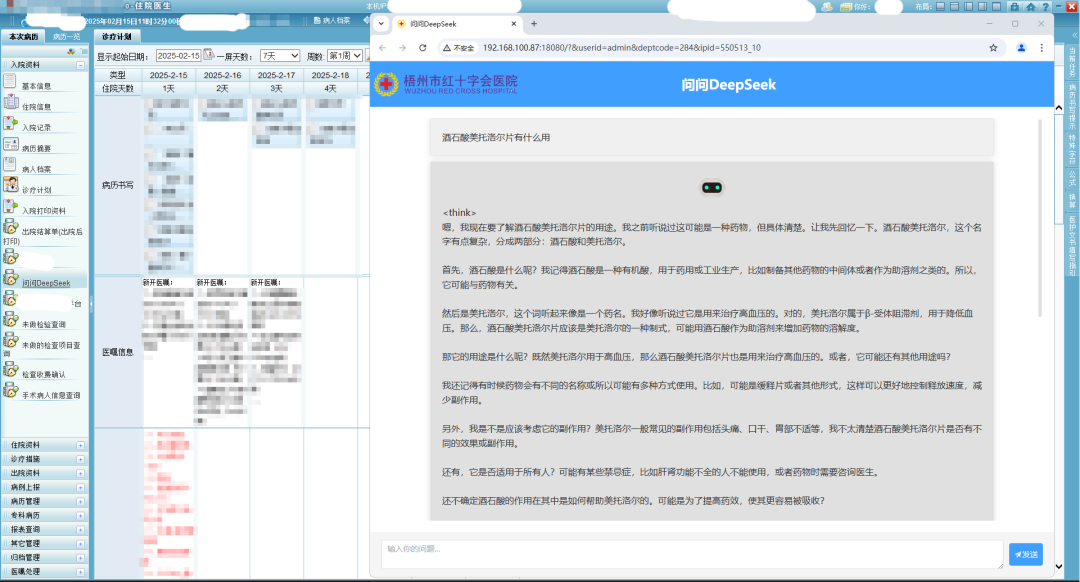The height and width of the screenshot is (582, 1080).
Task: Click the home icon in HIS title bar
Action: 1030,6
